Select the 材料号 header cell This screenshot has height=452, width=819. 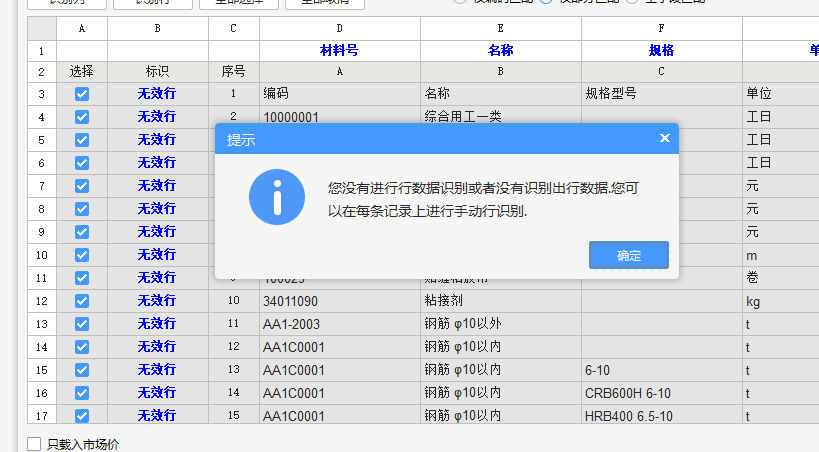pyautogui.click(x=340, y=51)
